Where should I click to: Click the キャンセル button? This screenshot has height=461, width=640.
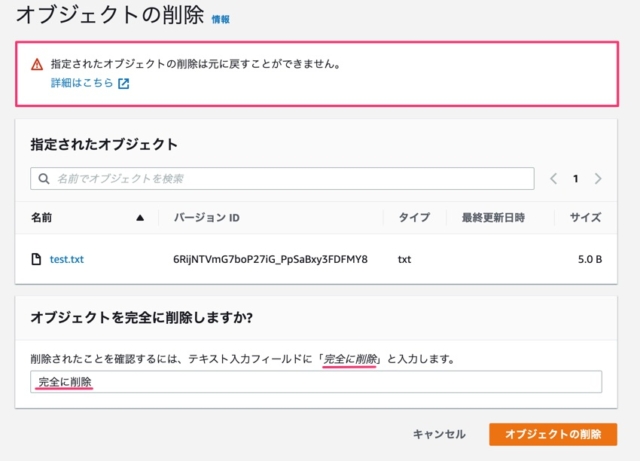439,434
